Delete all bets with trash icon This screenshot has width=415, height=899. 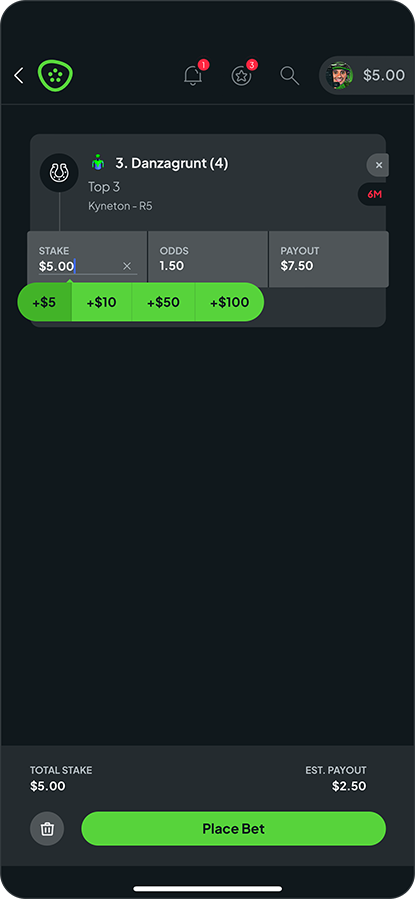pyautogui.click(x=47, y=828)
